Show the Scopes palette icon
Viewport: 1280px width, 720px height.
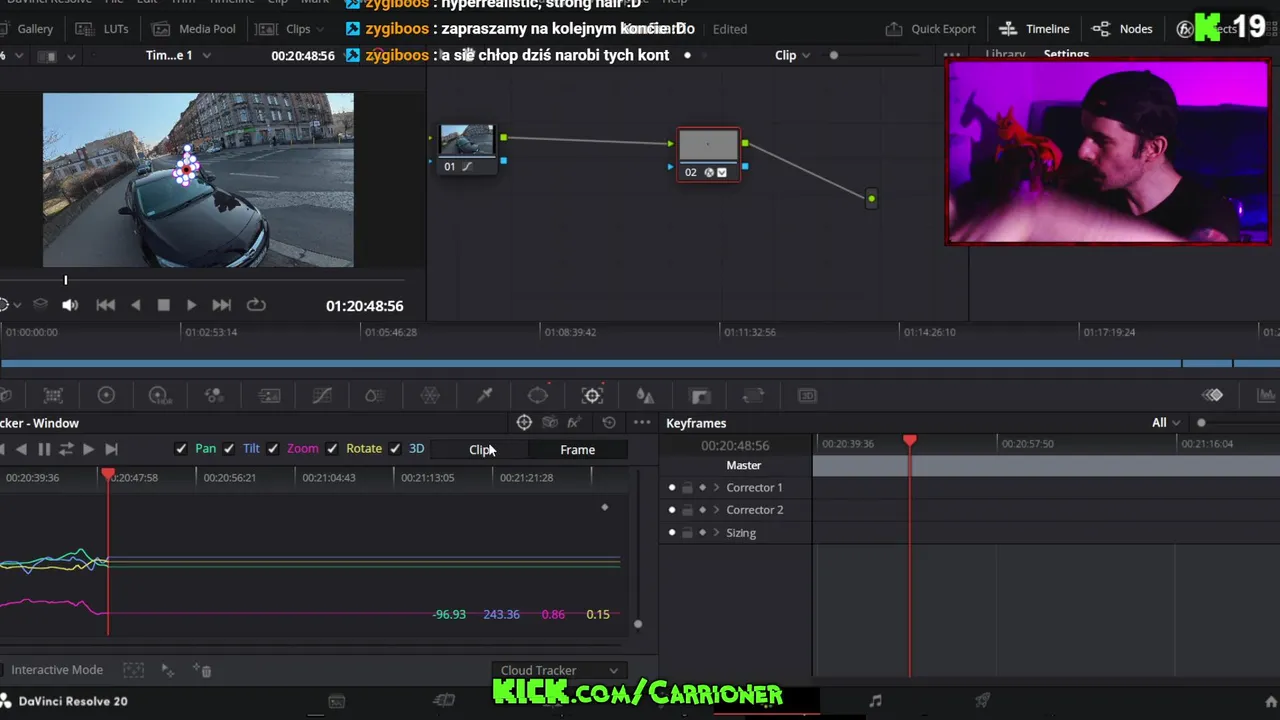tap(1266, 395)
